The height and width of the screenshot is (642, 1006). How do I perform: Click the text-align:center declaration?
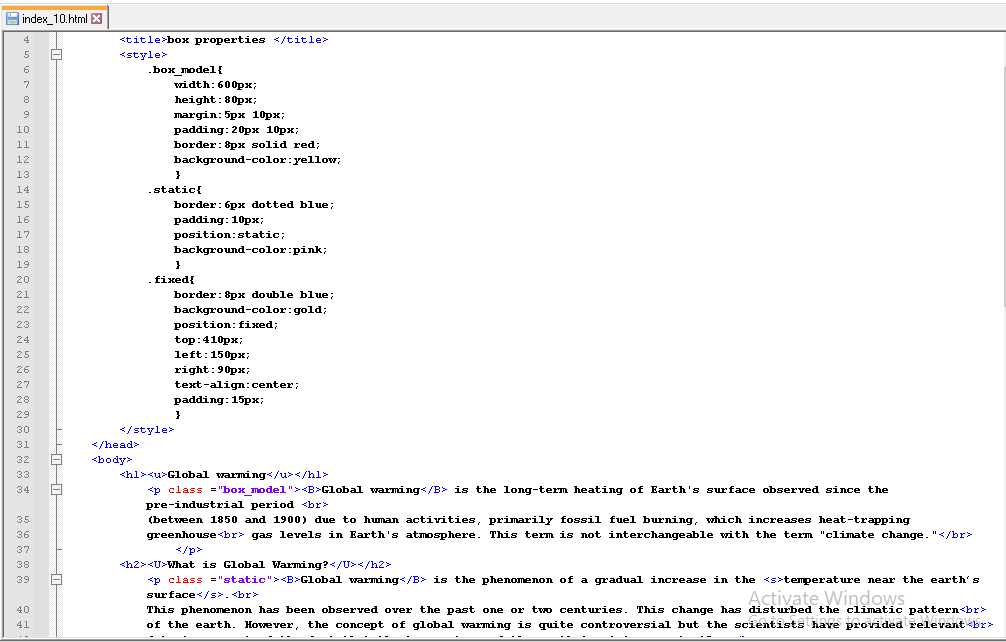pos(236,385)
